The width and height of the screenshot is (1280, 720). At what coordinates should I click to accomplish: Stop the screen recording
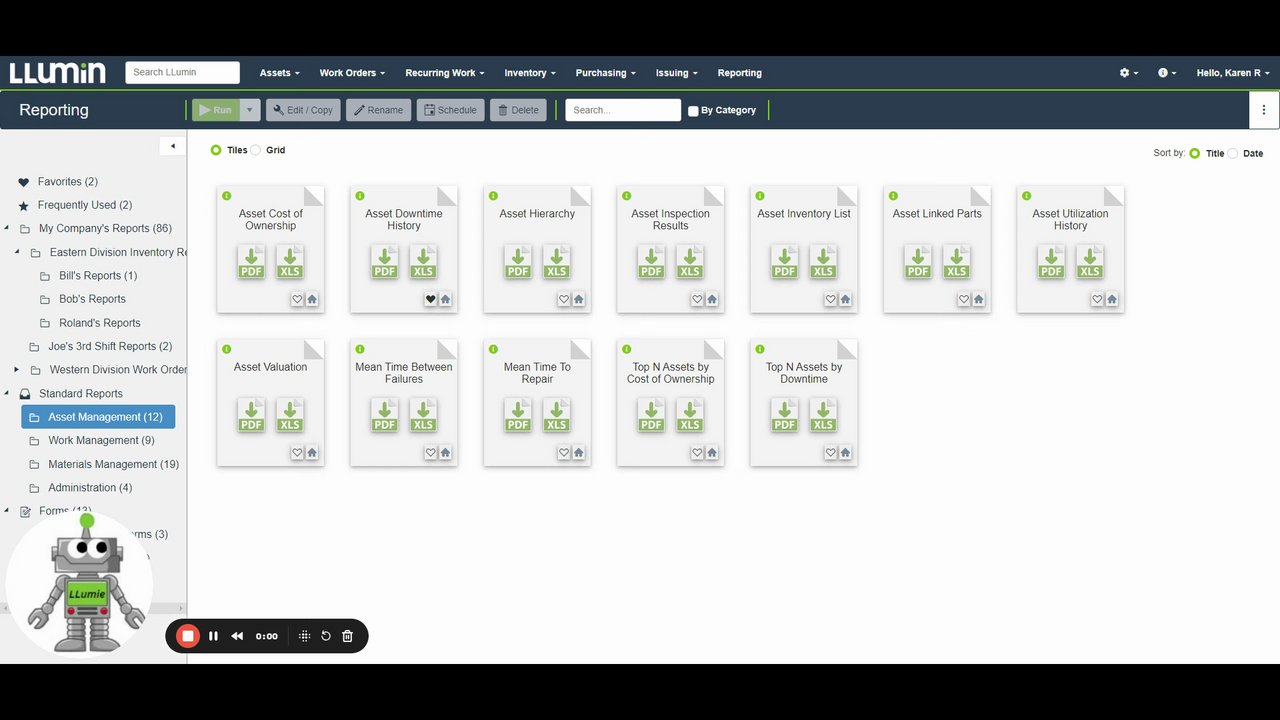(x=187, y=636)
